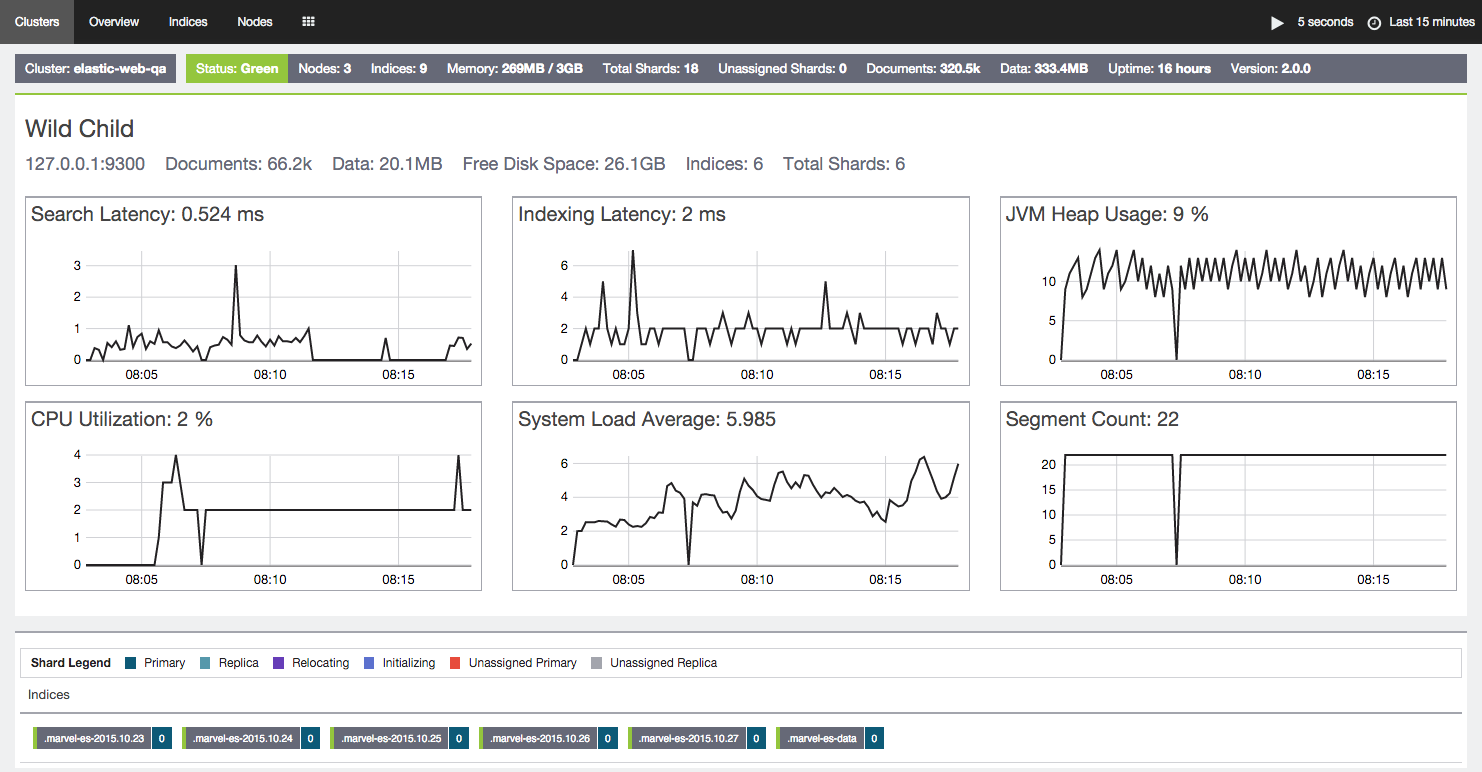Click the Cluster: elastic-web-qa label
The image size is (1482, 772).
(x=96, y=69)
